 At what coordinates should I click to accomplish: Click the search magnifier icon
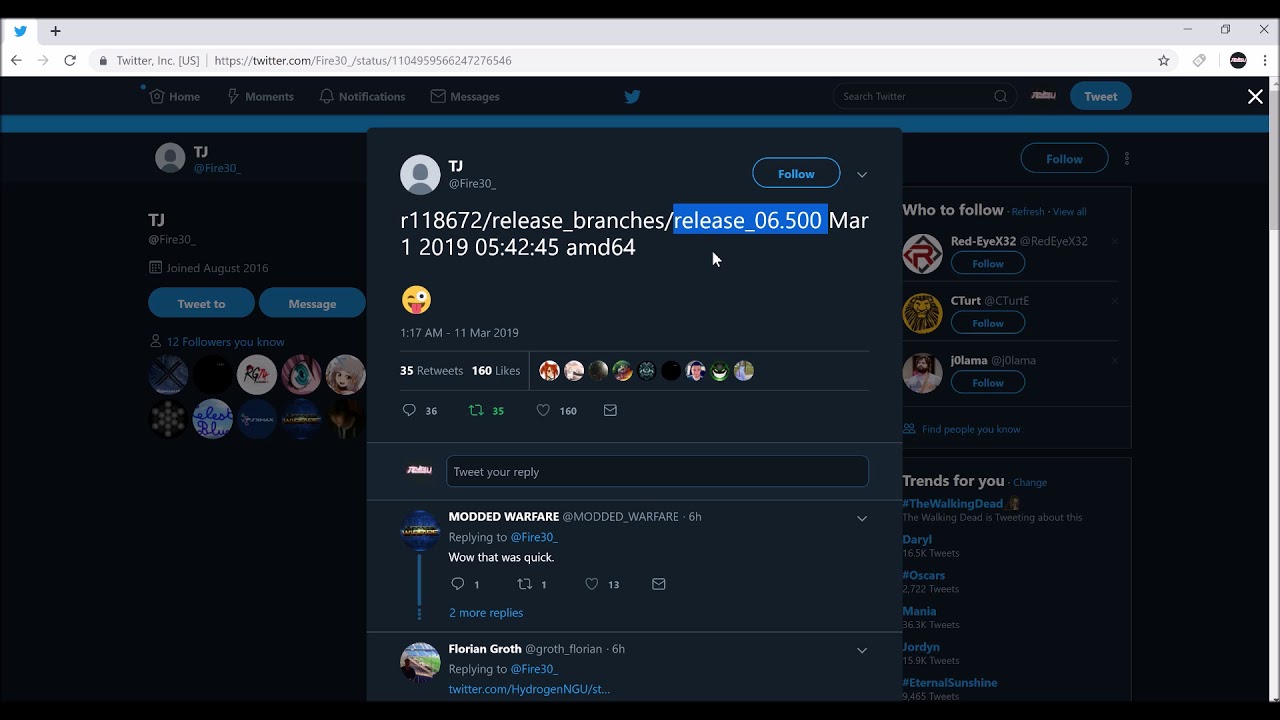tap(1001, 97)
